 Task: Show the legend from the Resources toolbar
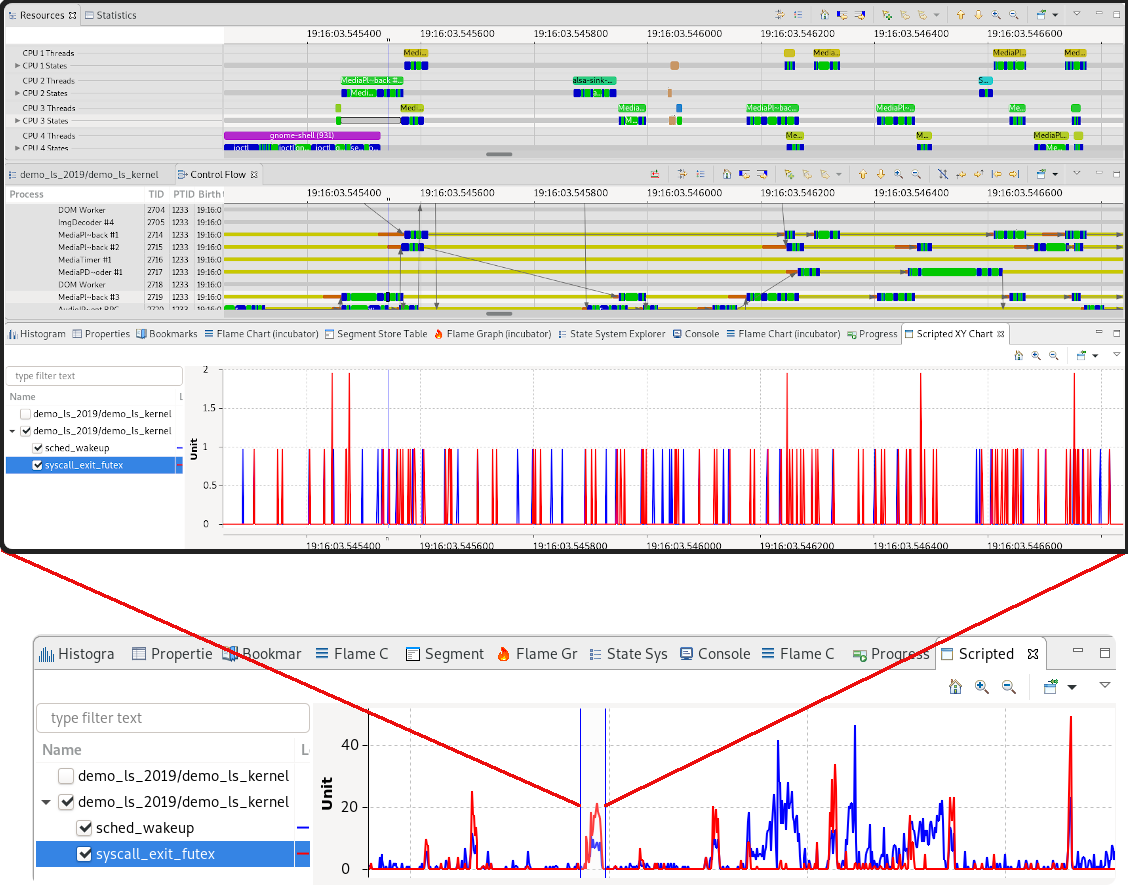797,15
